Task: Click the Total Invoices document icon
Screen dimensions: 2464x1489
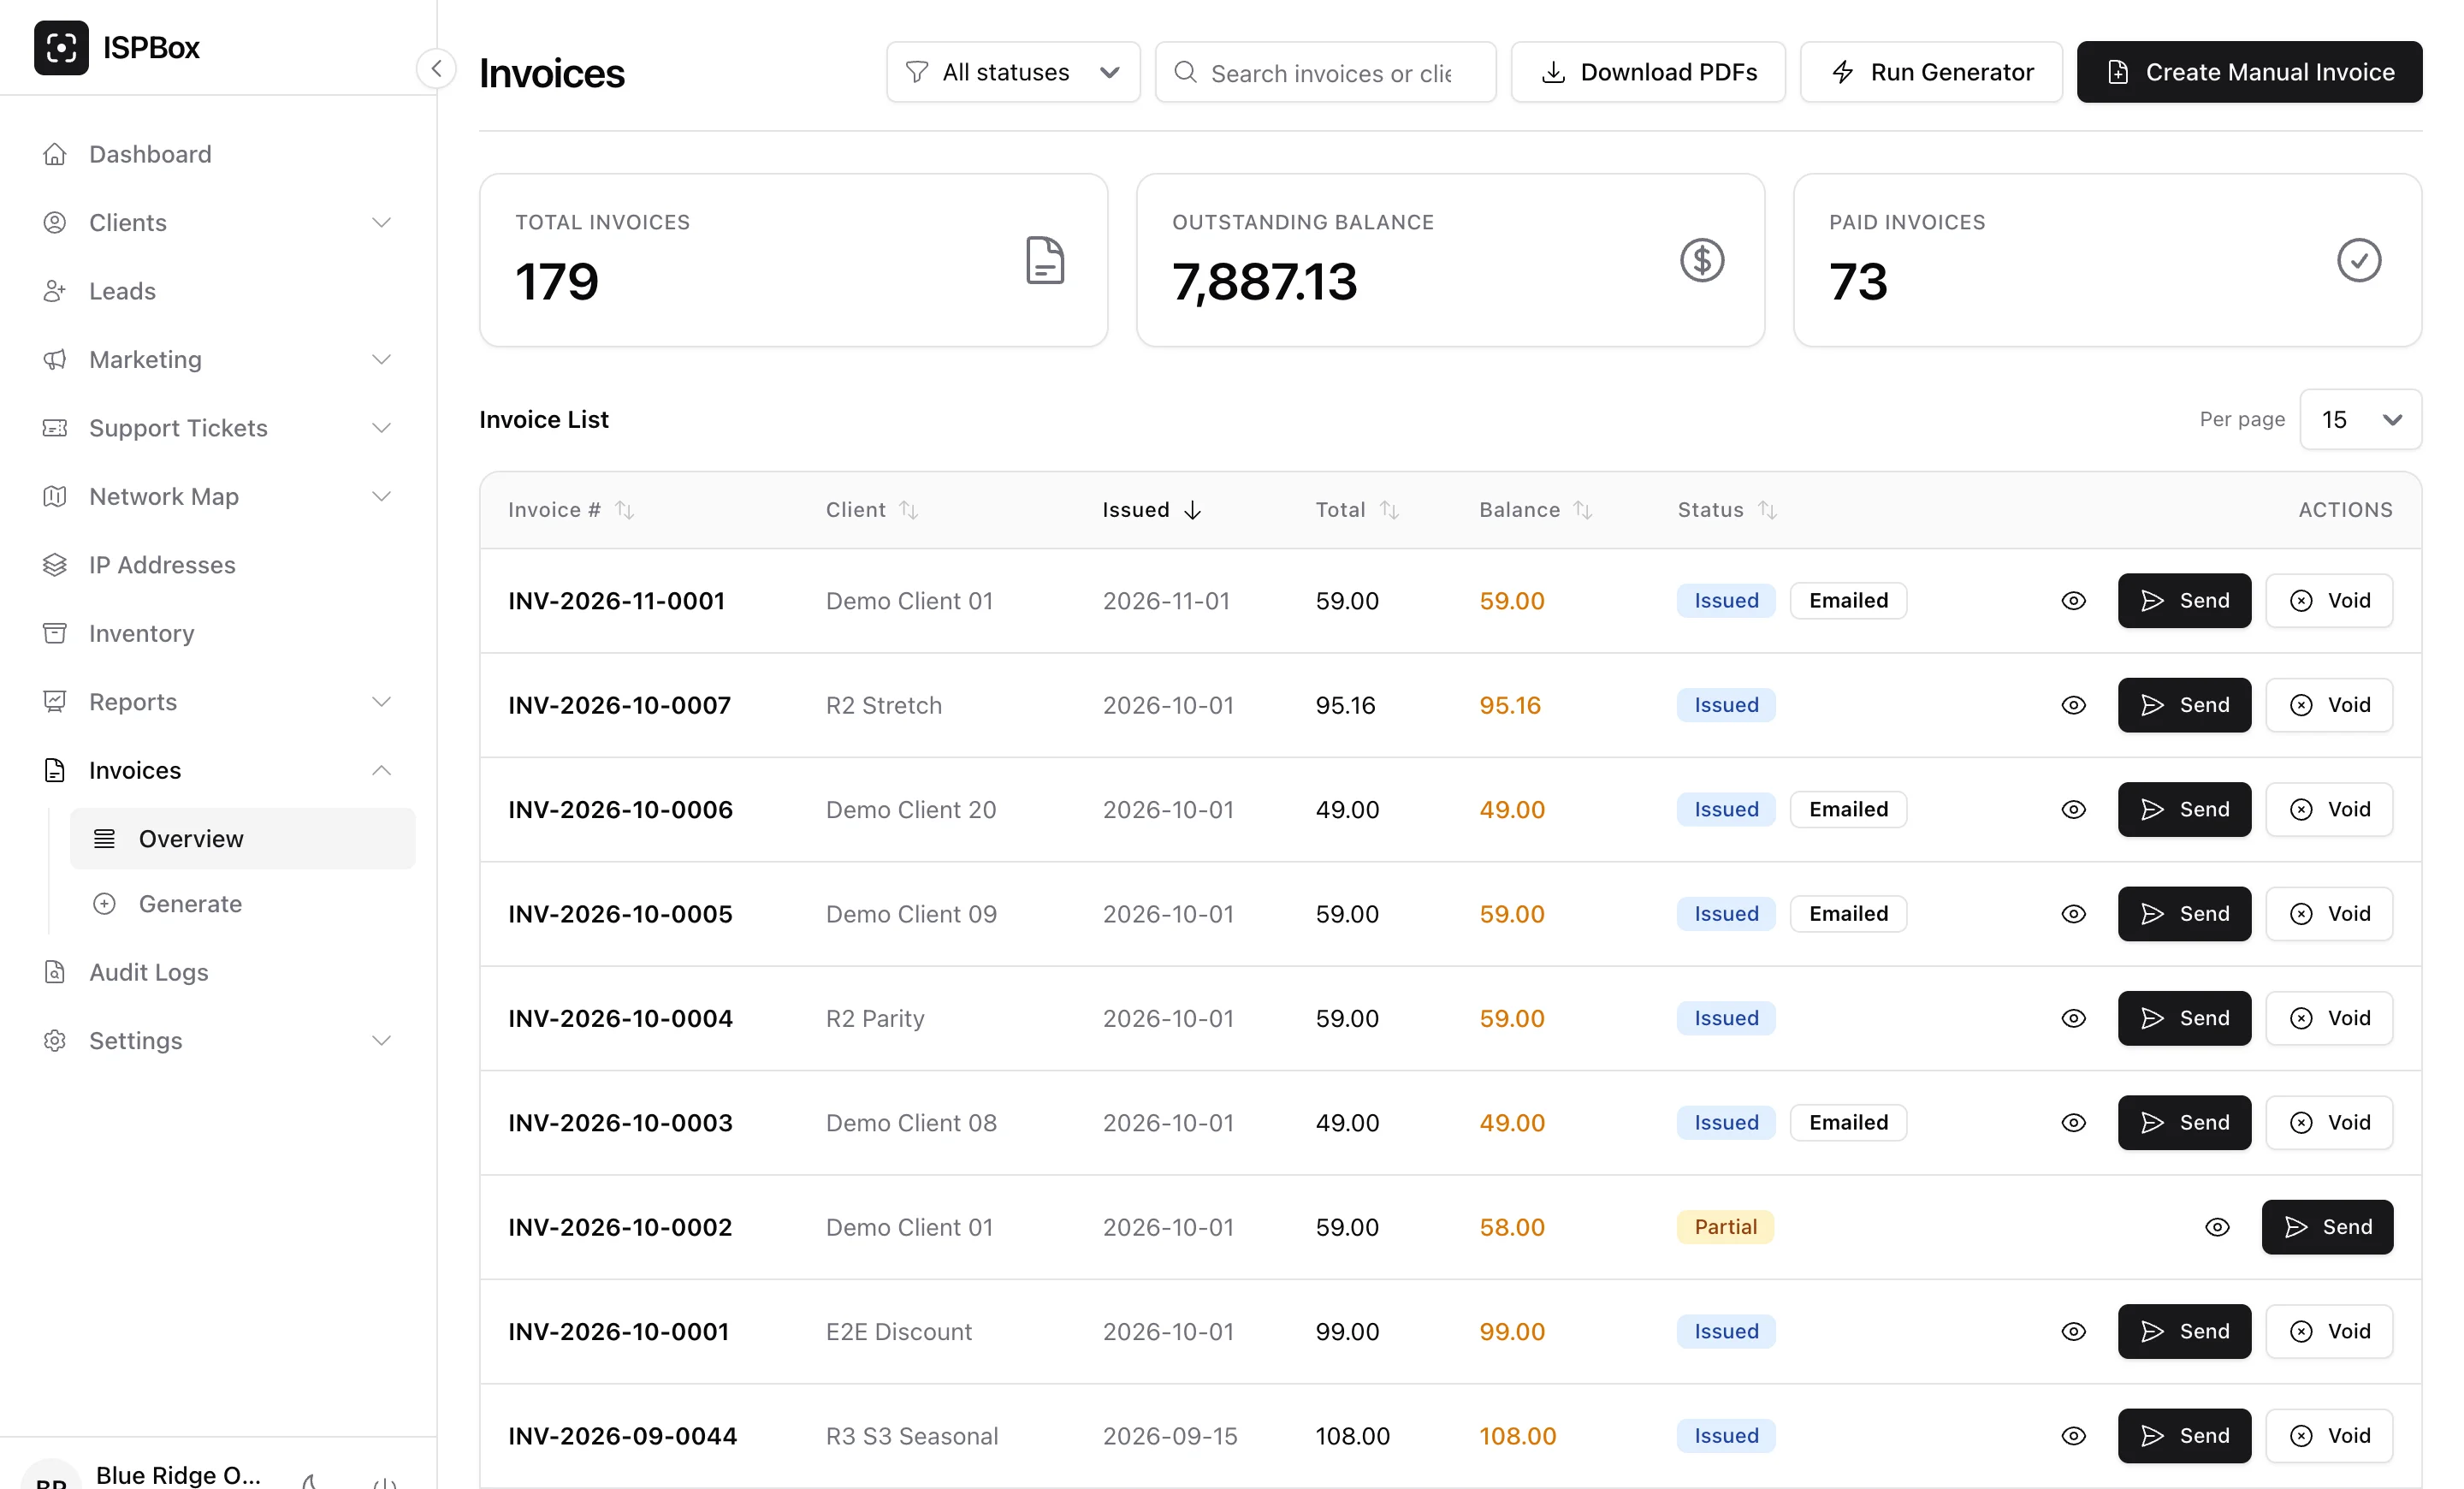Action: point(1045,260)
